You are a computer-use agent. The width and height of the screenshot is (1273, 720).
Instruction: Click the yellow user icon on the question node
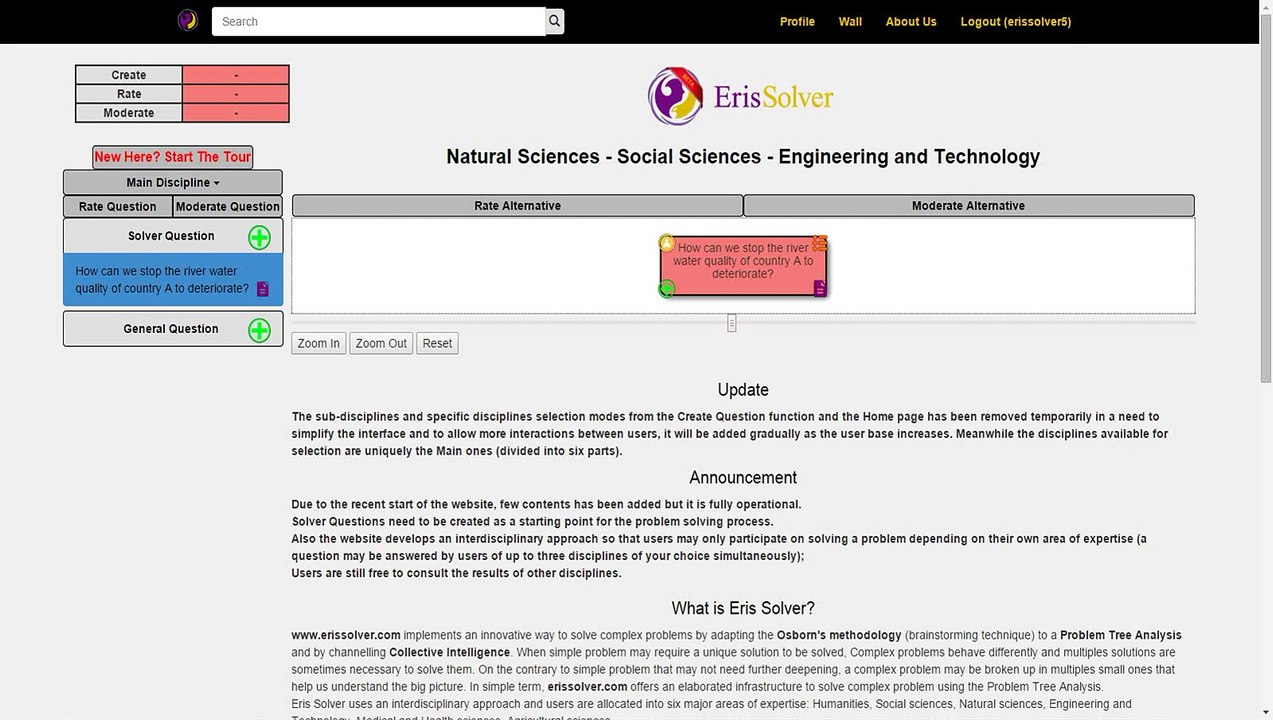pyautogui.click(x=667, y=243)
